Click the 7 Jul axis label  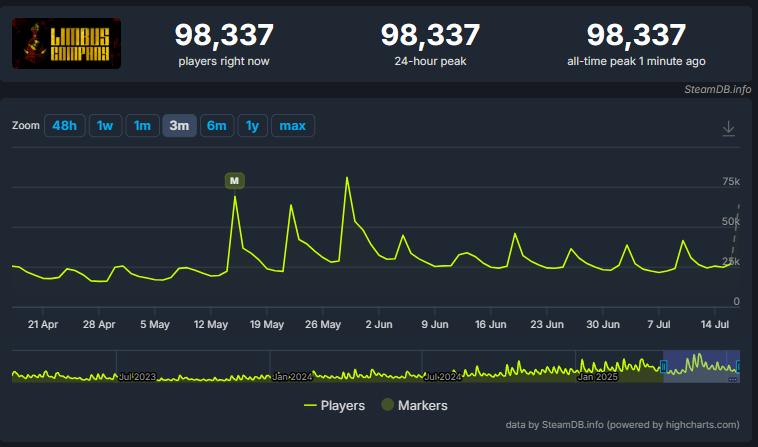(659, 324)
